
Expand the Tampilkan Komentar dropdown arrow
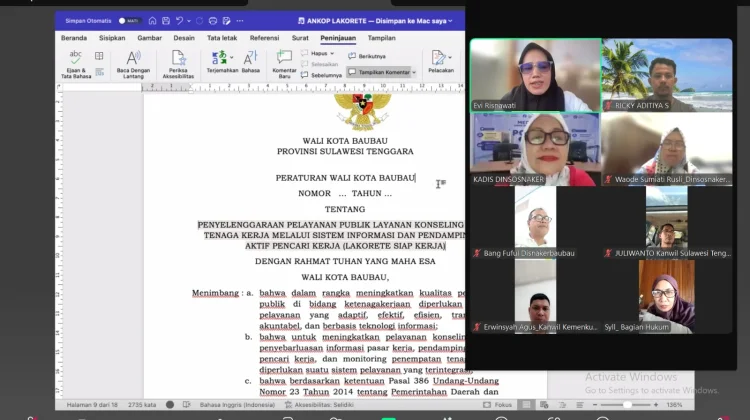point(414,72)
